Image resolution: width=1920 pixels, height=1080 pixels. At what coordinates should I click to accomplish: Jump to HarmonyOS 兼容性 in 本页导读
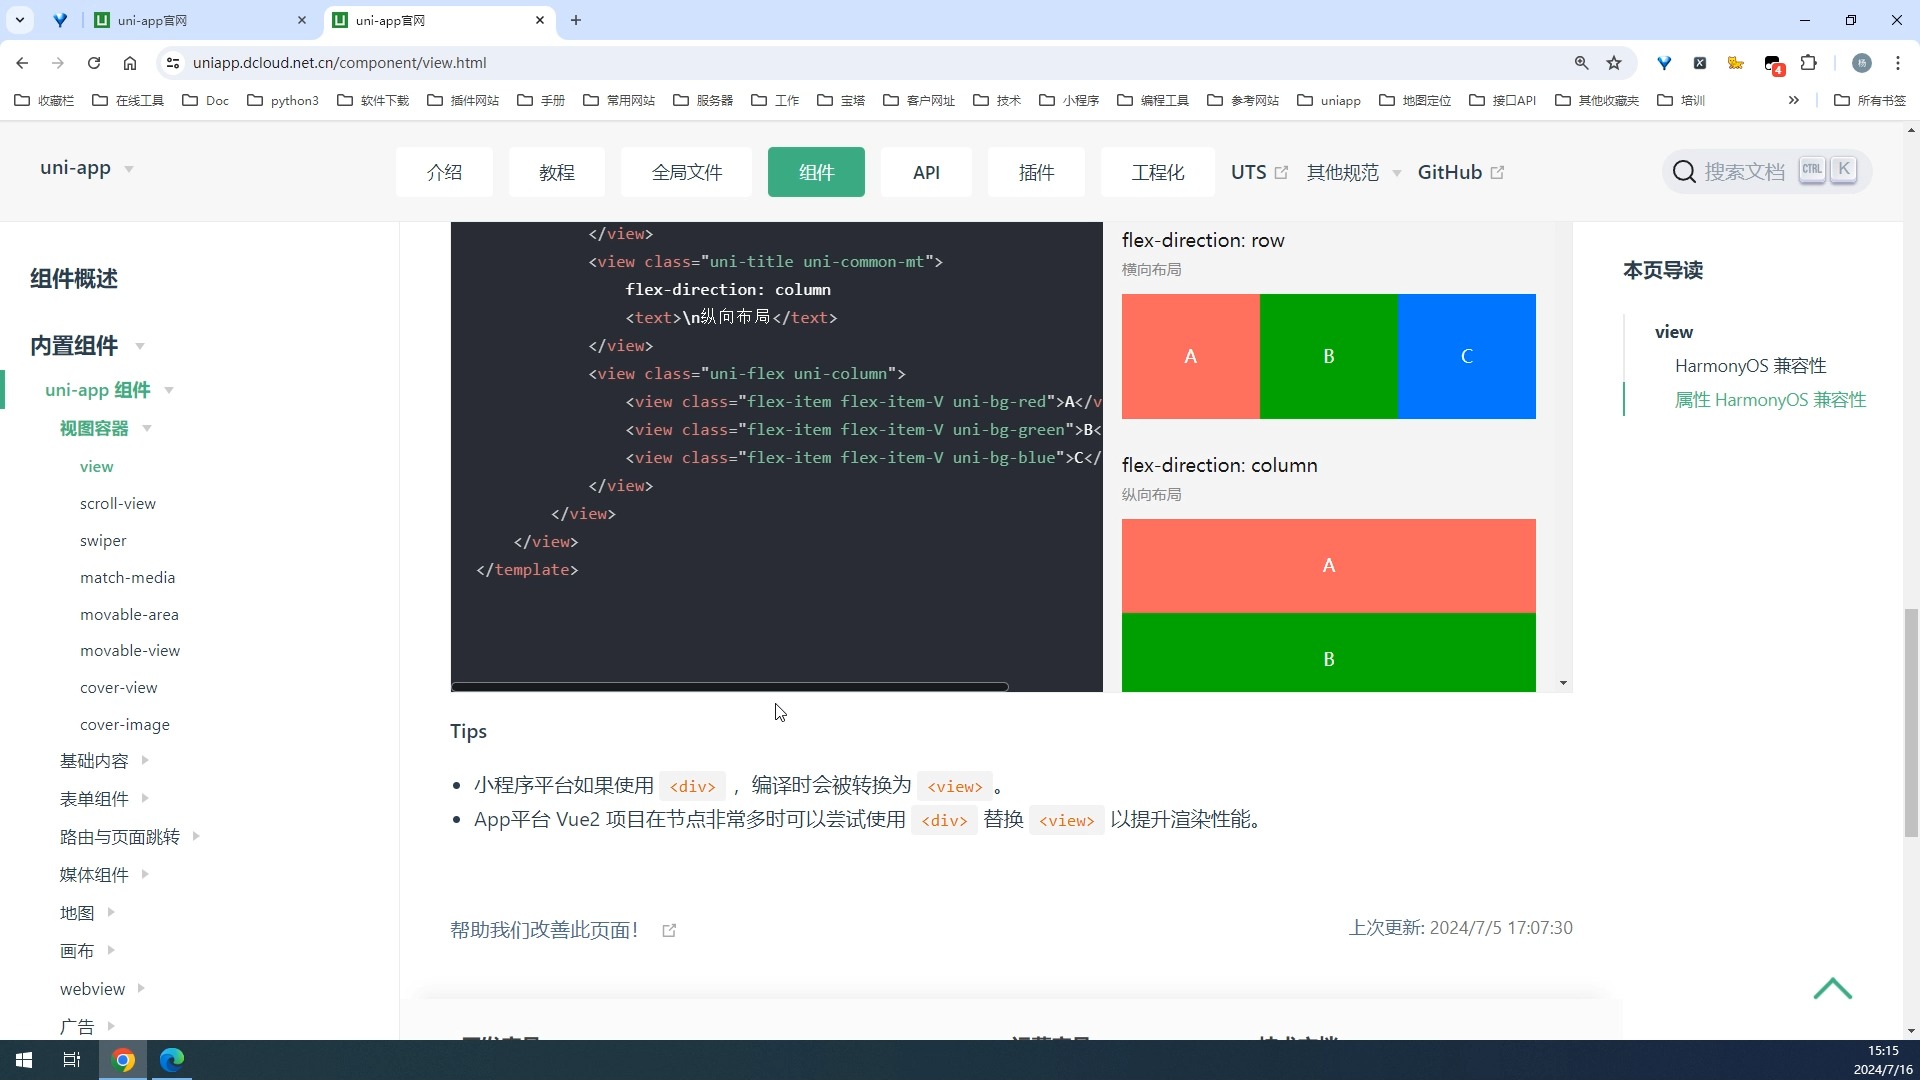coord(1750,366)
